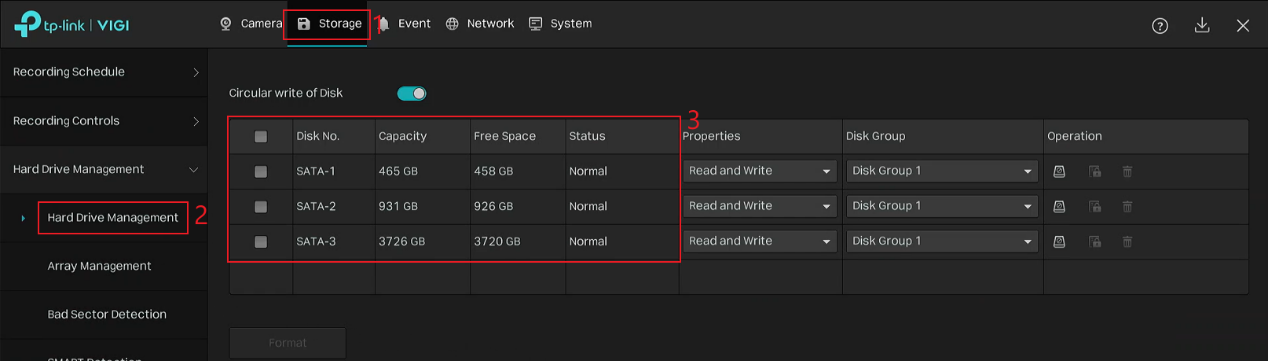
Task: Open Bad Sector Detection page
Action: point(107,314)
